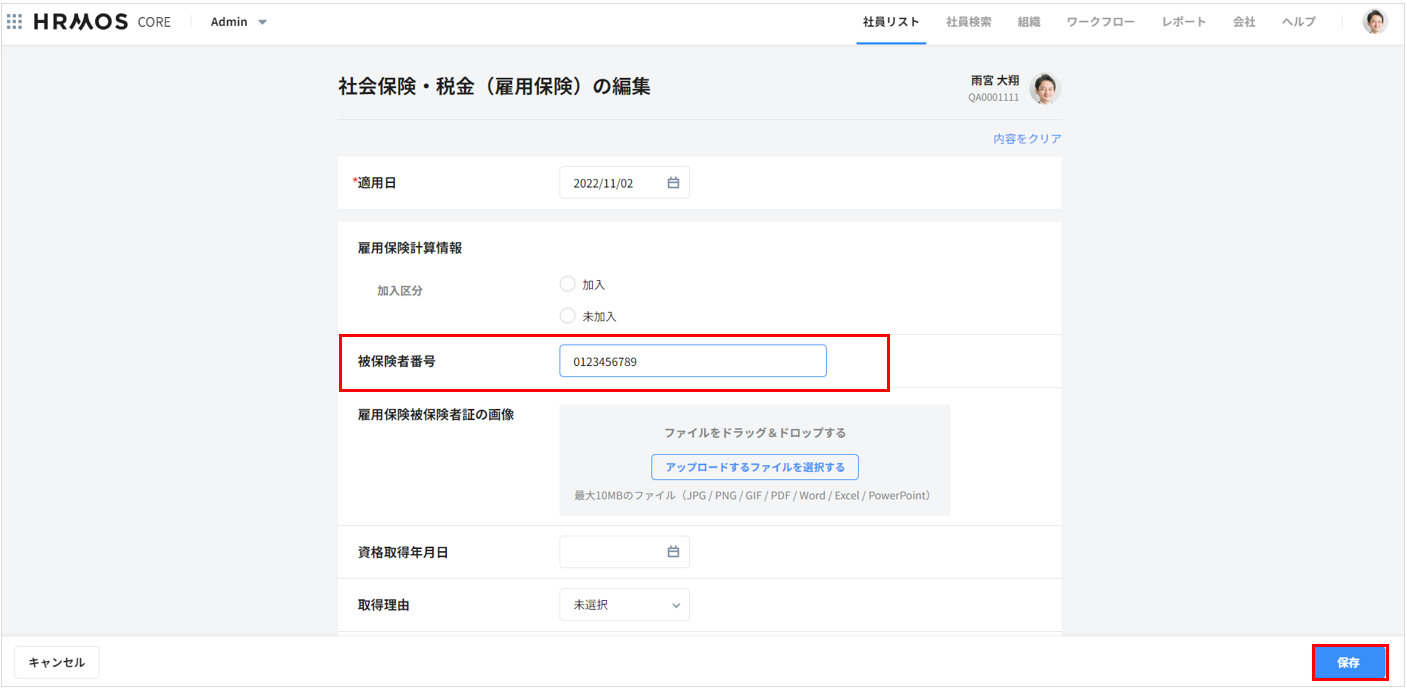
Task: Open calendar icon for 資格取得年月日 field
Action: coord(673,552)
